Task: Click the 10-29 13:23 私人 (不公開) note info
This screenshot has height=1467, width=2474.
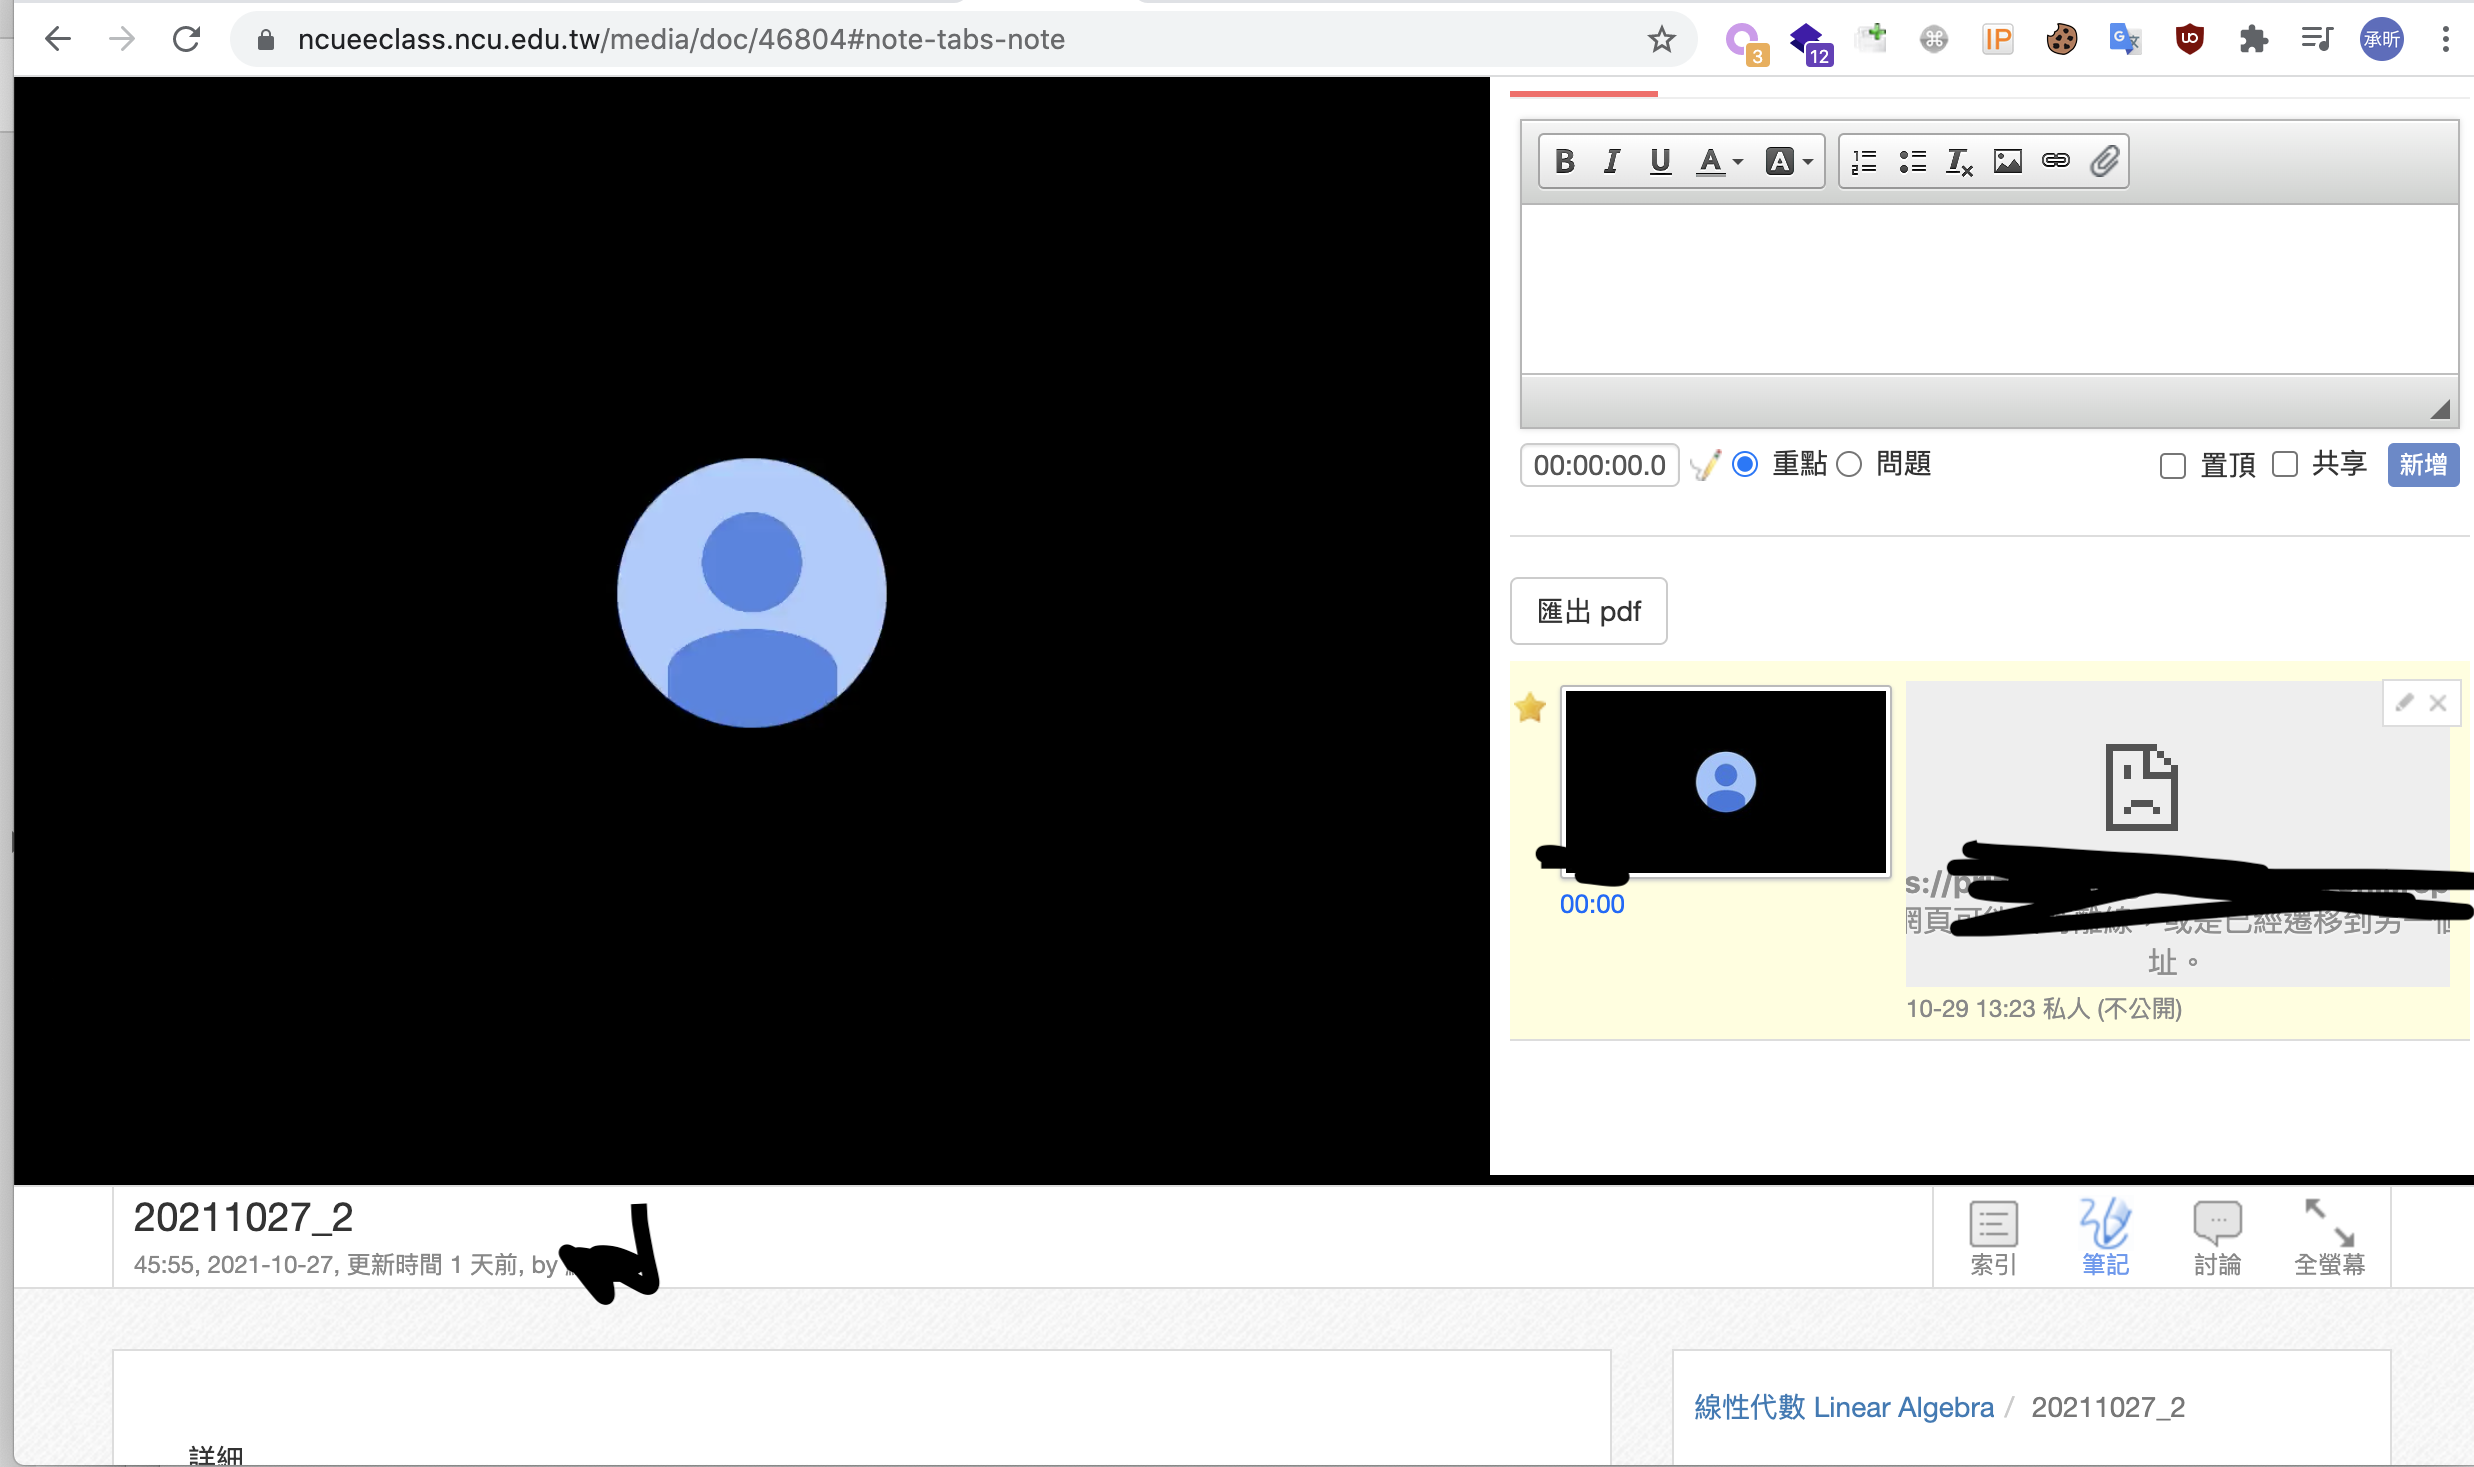Action: tap(2043, 1008)
